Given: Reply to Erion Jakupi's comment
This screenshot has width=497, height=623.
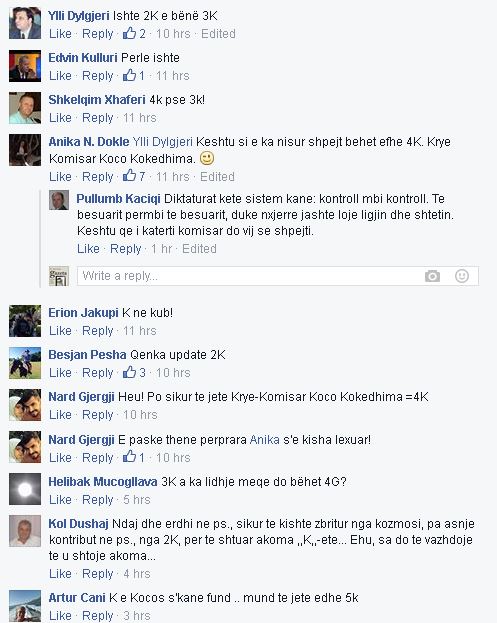Looking at the screenshot, I should pyautogui.click(x=98, y=331).
